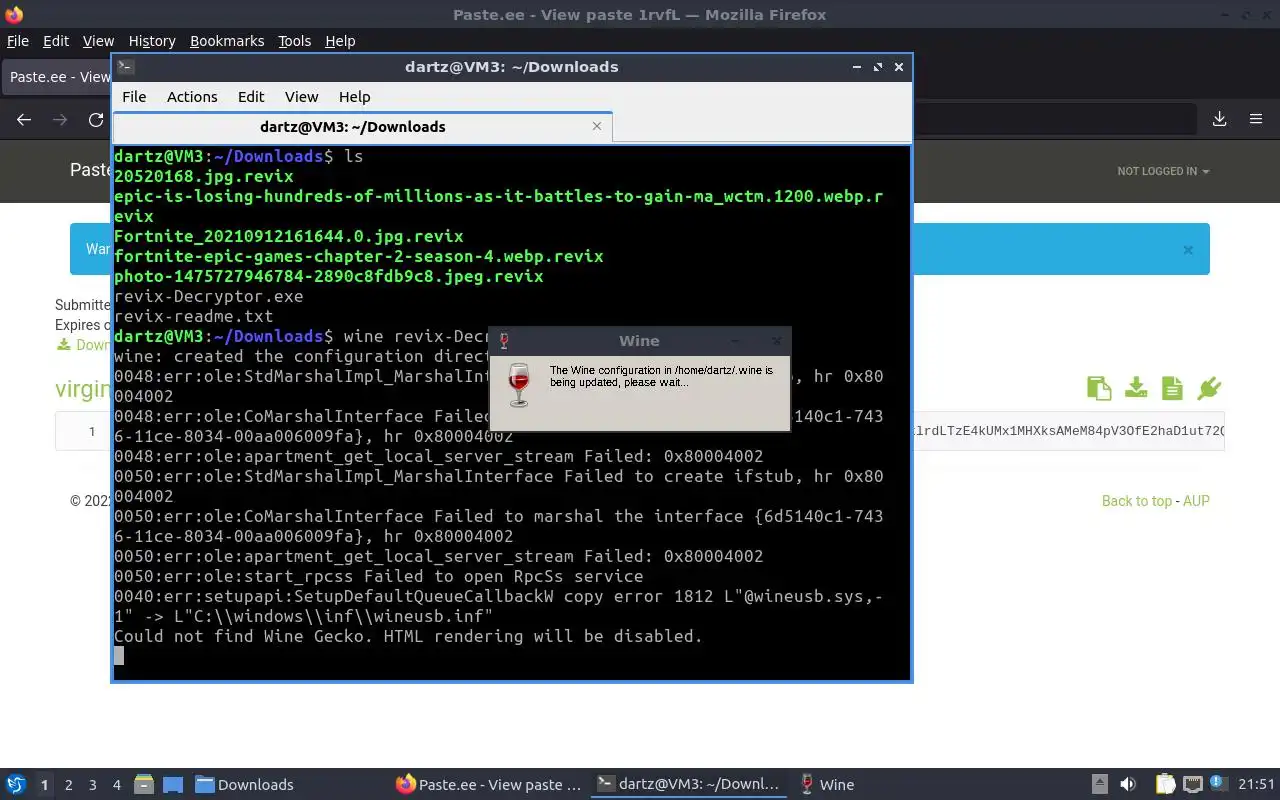Open Firefox Help menu
The height and width of the screenshot is (800, 1280).
(340, 41)
